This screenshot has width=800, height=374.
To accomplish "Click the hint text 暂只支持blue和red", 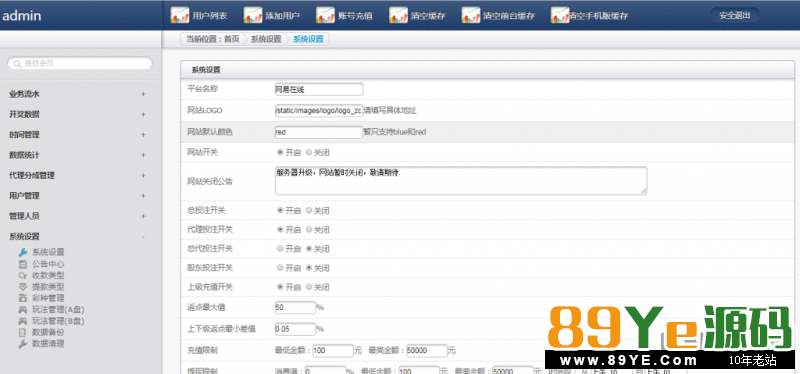I will [x=394, y=132].
